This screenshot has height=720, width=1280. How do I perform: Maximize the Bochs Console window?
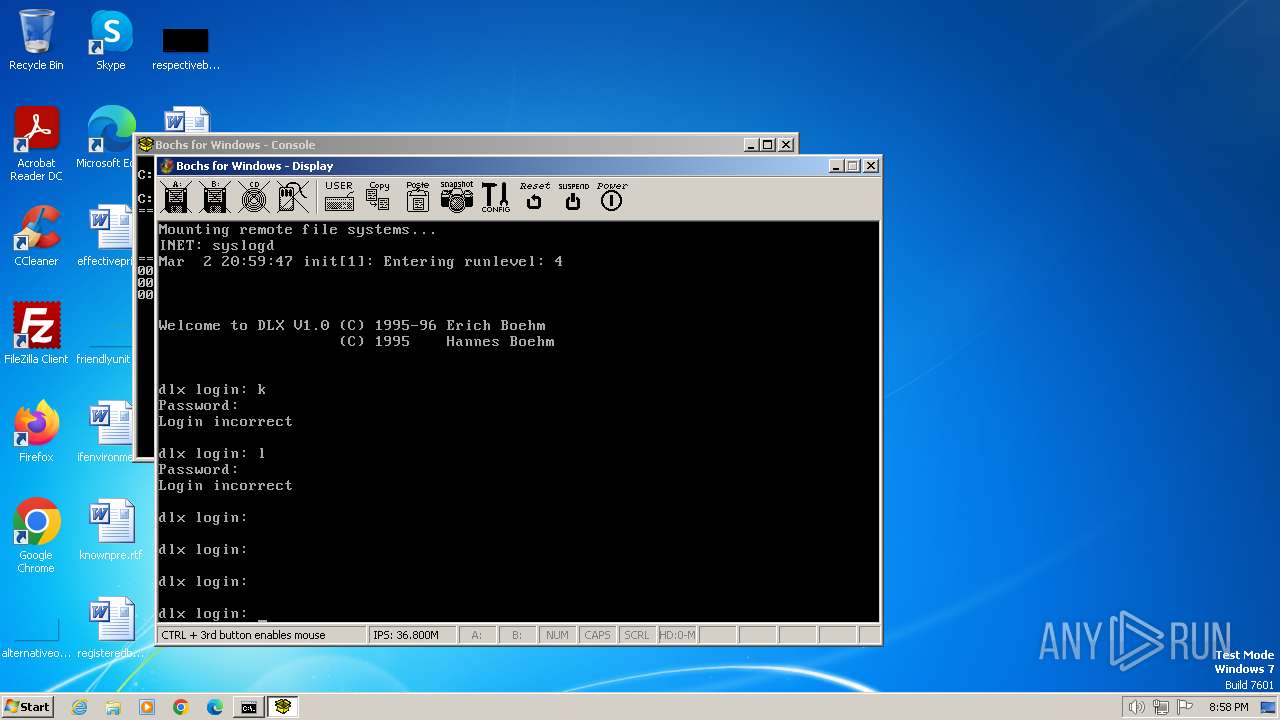768,145
